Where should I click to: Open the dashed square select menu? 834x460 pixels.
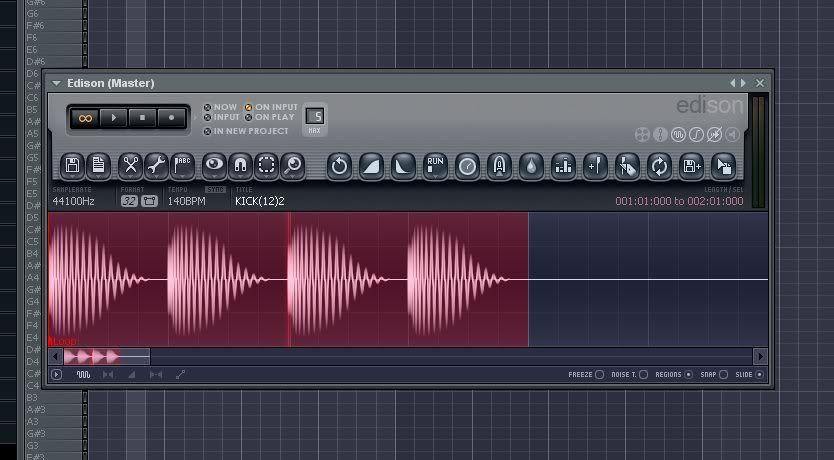tap(266, 166)
